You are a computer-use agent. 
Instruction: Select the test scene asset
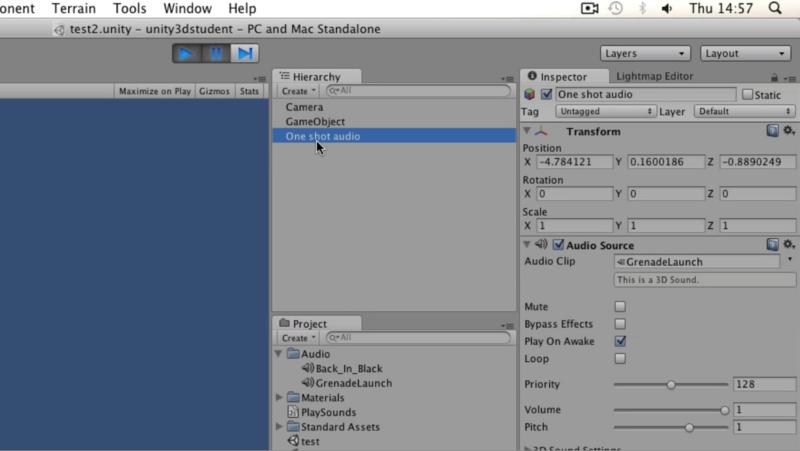click(x=304, y=441)
